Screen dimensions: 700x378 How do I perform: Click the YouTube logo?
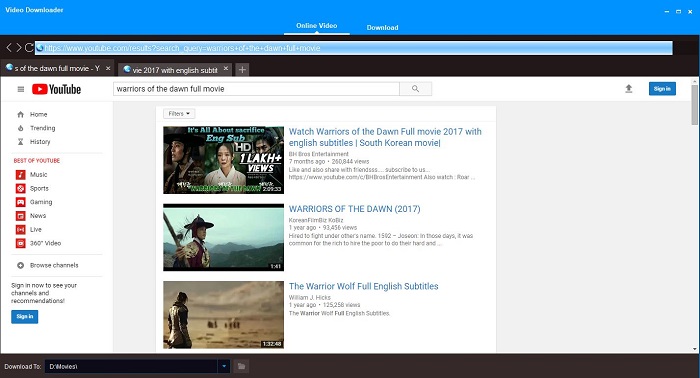(56, 89)
